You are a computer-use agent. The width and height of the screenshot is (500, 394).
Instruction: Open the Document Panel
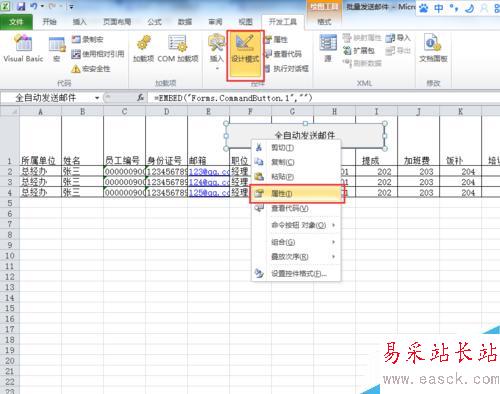point(433,48)
